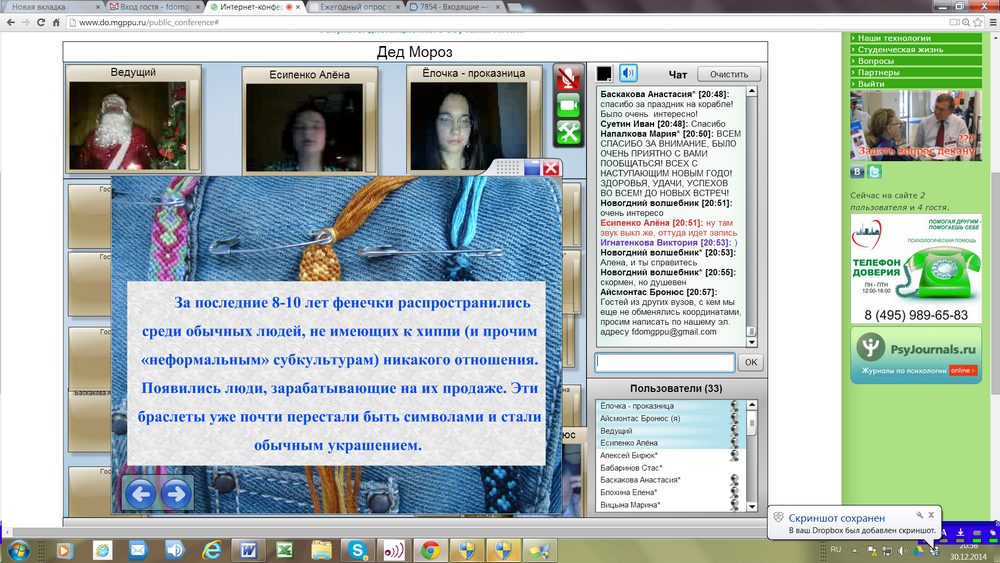The image size is (1000, 563).
Task: Select user Вицына Марина in users list
Action: coord(668,504)
